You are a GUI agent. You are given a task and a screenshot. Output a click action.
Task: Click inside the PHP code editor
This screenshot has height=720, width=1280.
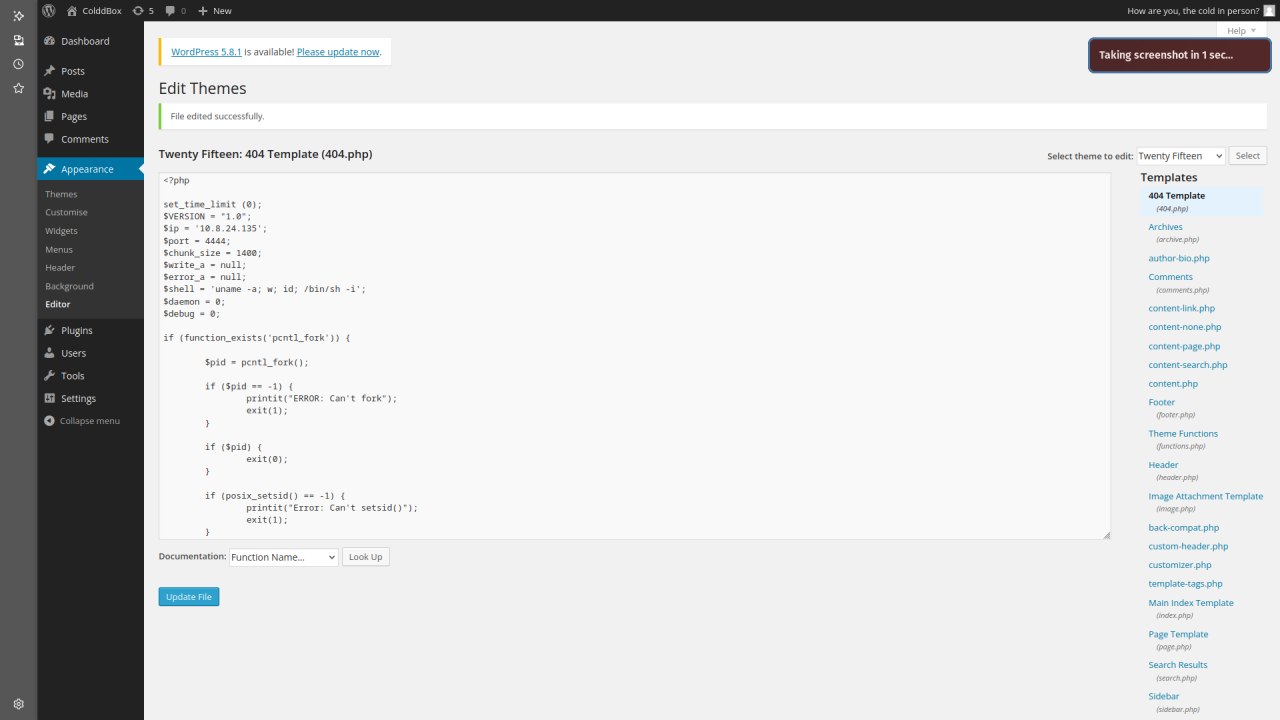tap(634, 356)
